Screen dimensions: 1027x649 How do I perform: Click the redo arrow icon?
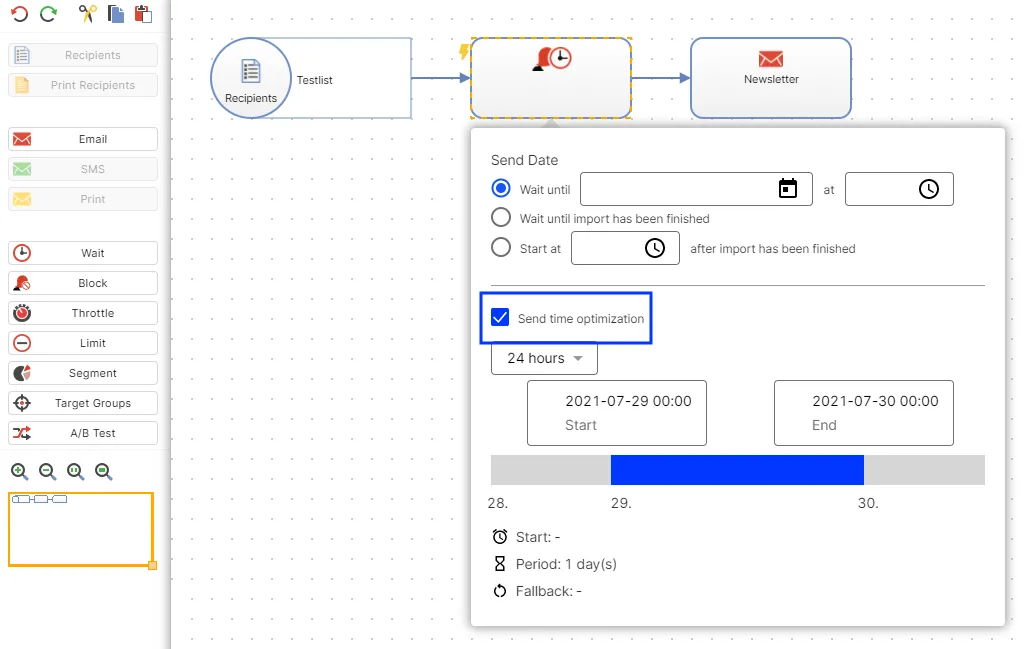tap(48, 14)
